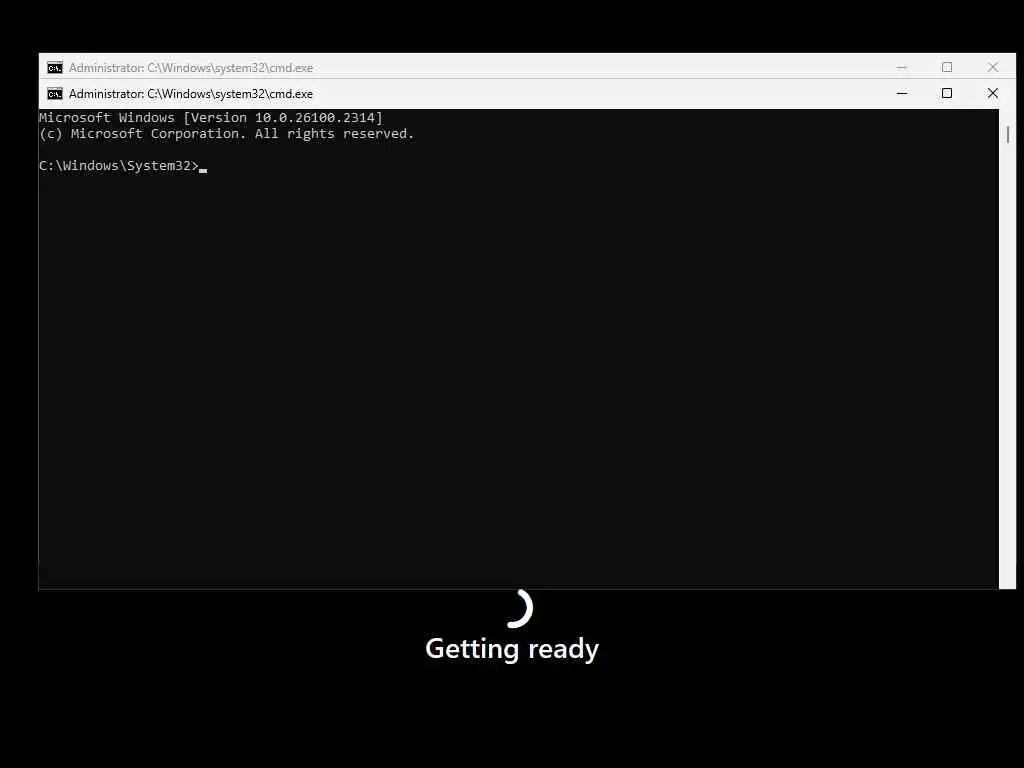Image resolution: width=1024 pixels, height=768 pixels.
Task: Click the vertical scrollbar thumb in the console
Action: tap(1008, 135)
